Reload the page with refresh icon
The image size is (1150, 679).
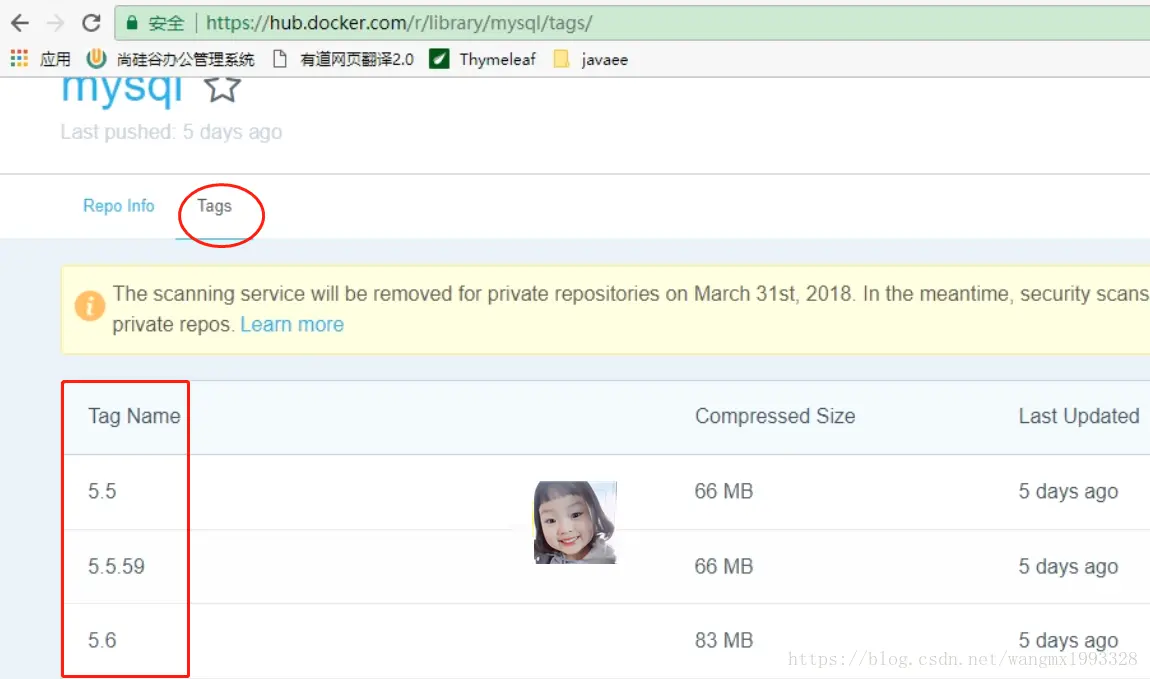tap(91, 23)
